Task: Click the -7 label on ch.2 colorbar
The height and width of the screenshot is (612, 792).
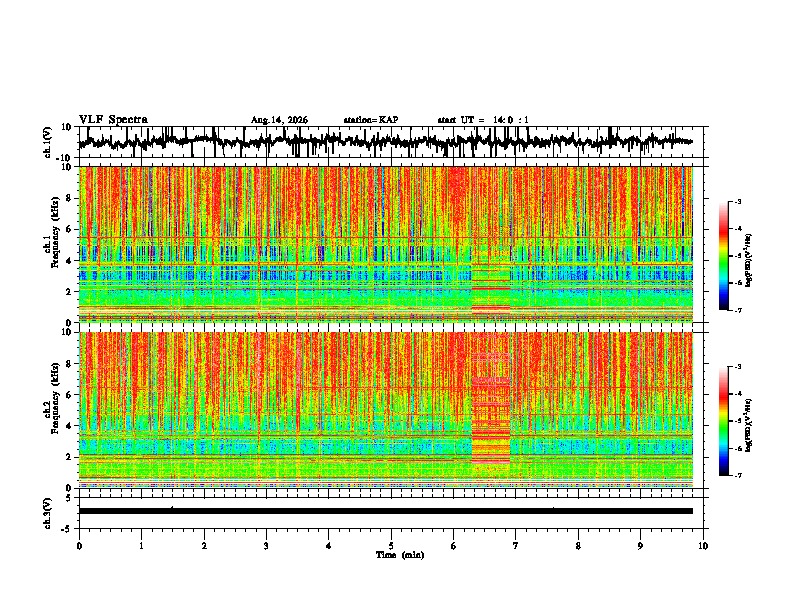Action: point(737,475)
